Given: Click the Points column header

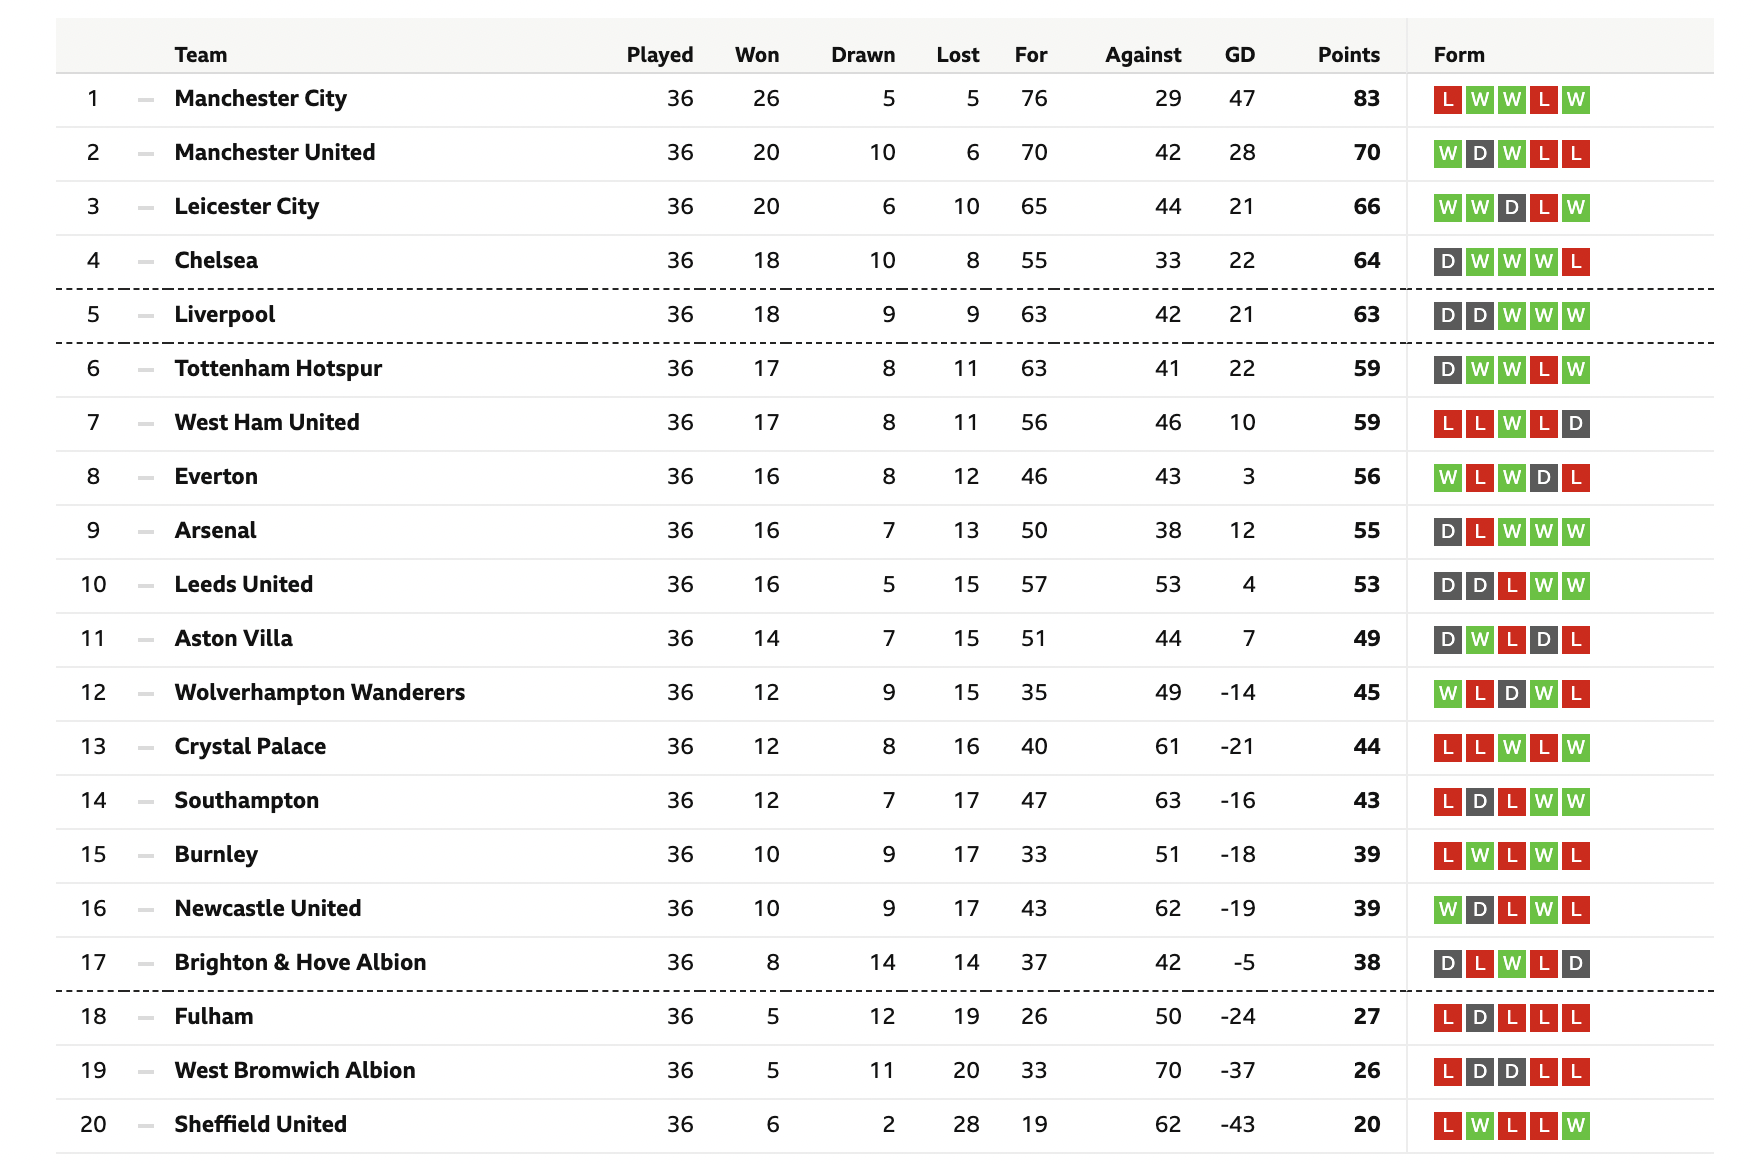Looking at the screenshot, I should [x=1348, y=55].
